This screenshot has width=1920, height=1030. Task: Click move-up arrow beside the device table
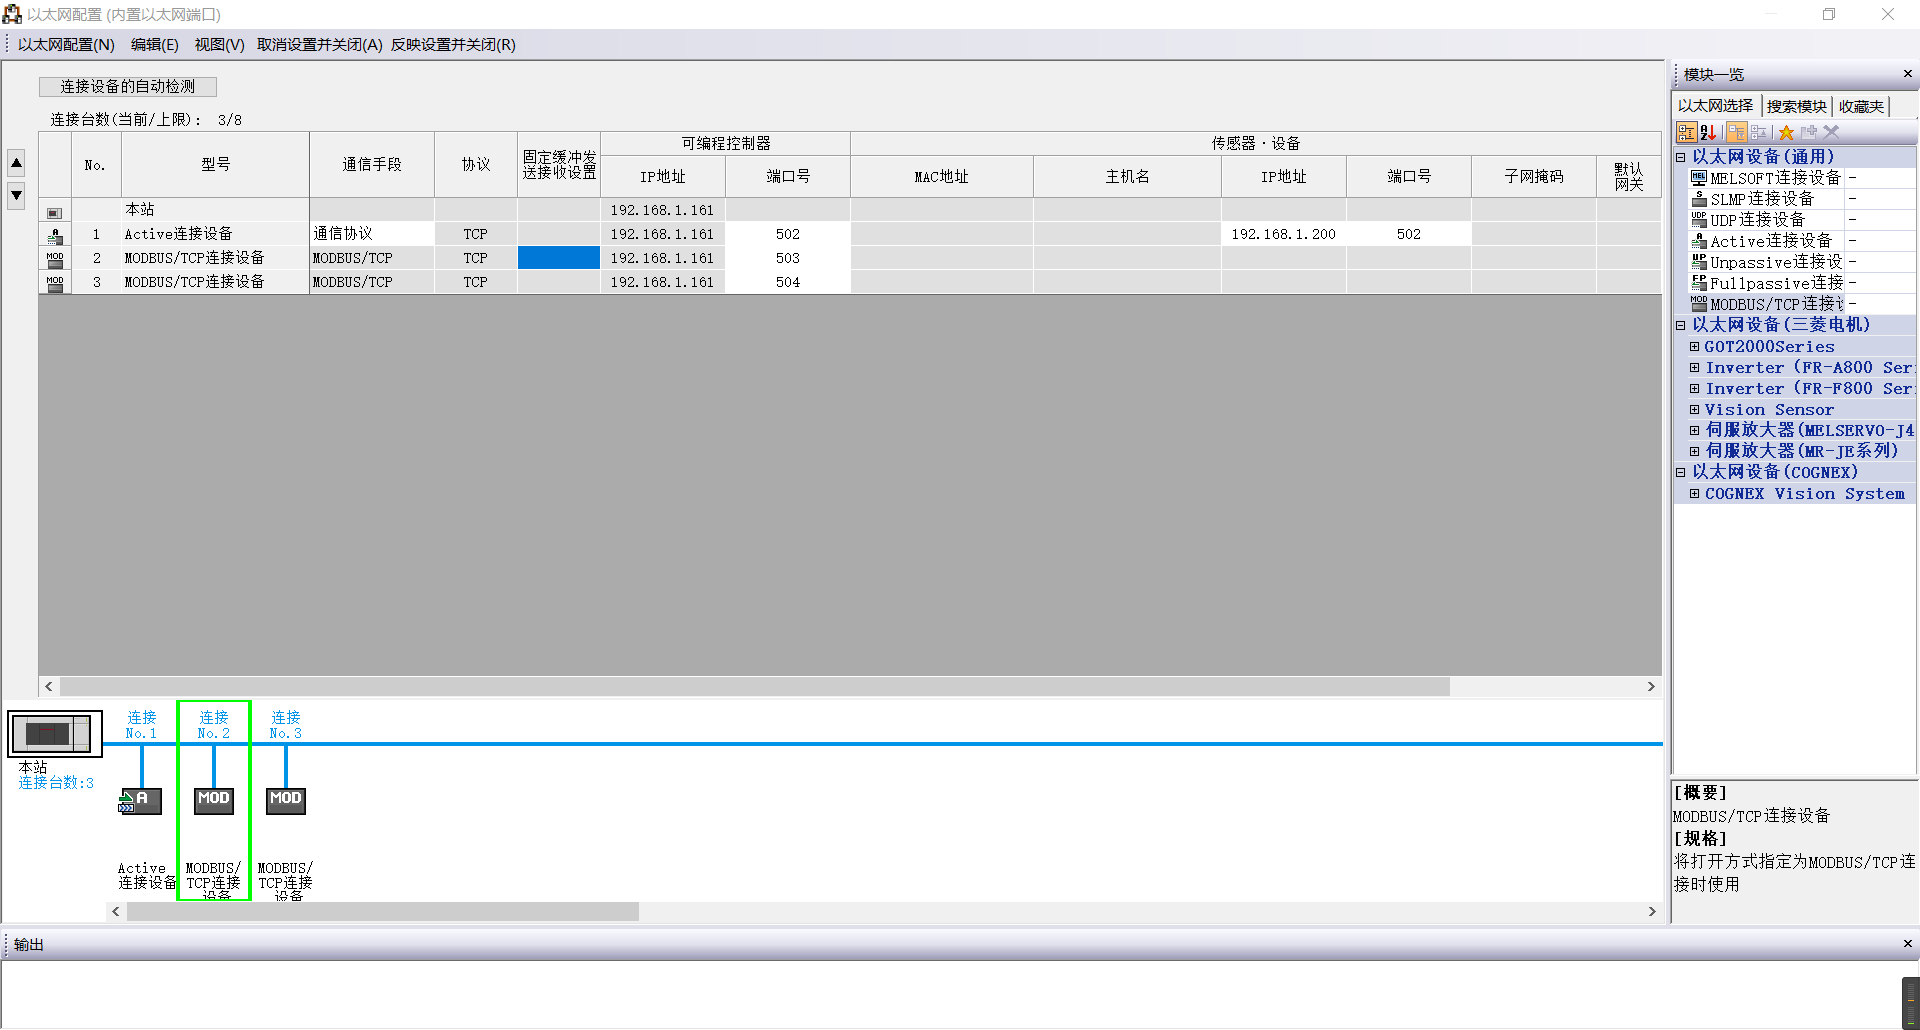pos(17,163)
